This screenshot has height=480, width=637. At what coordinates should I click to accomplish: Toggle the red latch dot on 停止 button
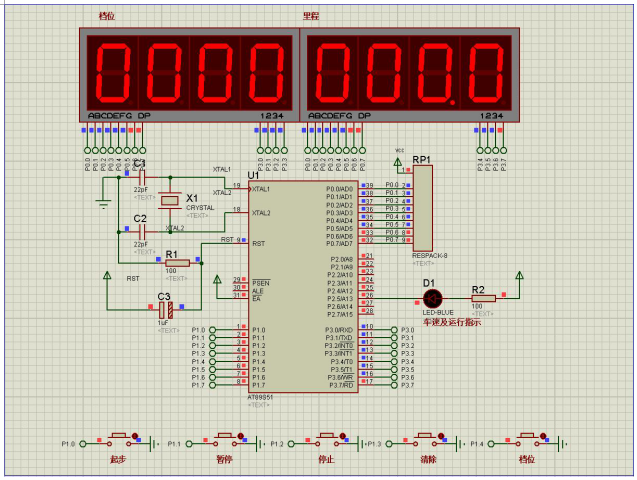tap(342, 436)
